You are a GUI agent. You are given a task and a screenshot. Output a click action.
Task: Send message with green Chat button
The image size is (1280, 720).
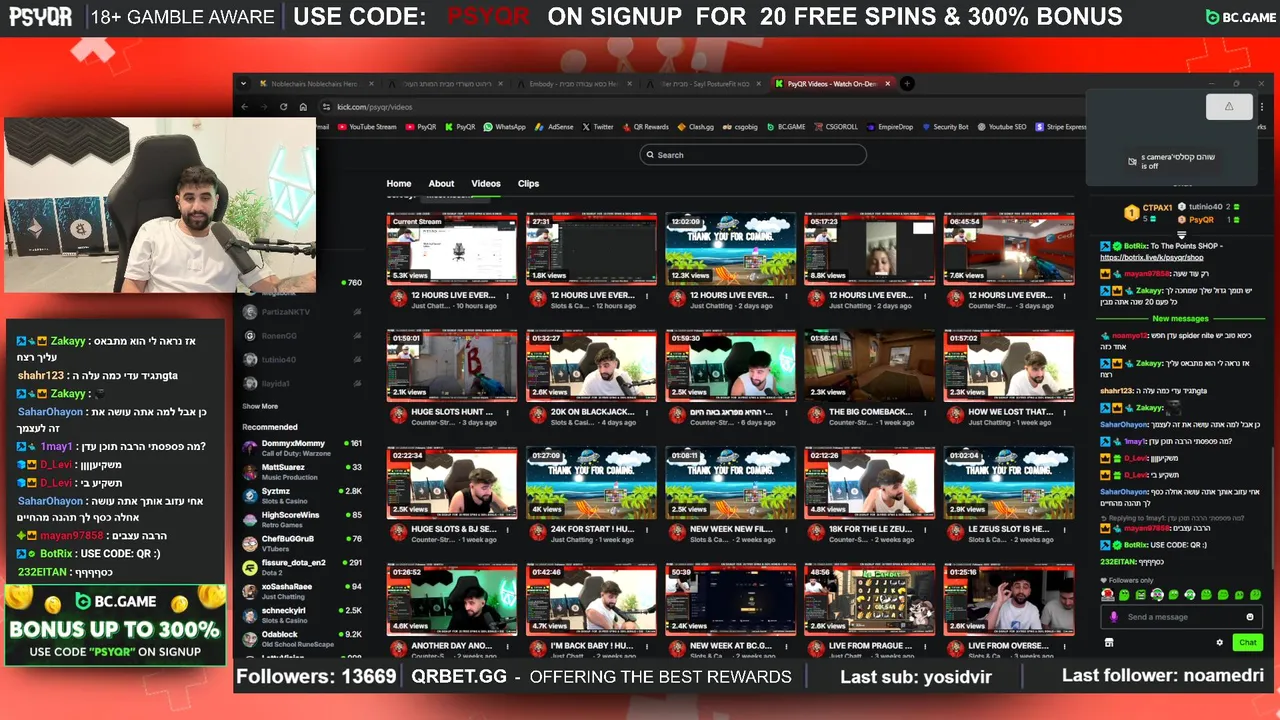pos(1247,643)
